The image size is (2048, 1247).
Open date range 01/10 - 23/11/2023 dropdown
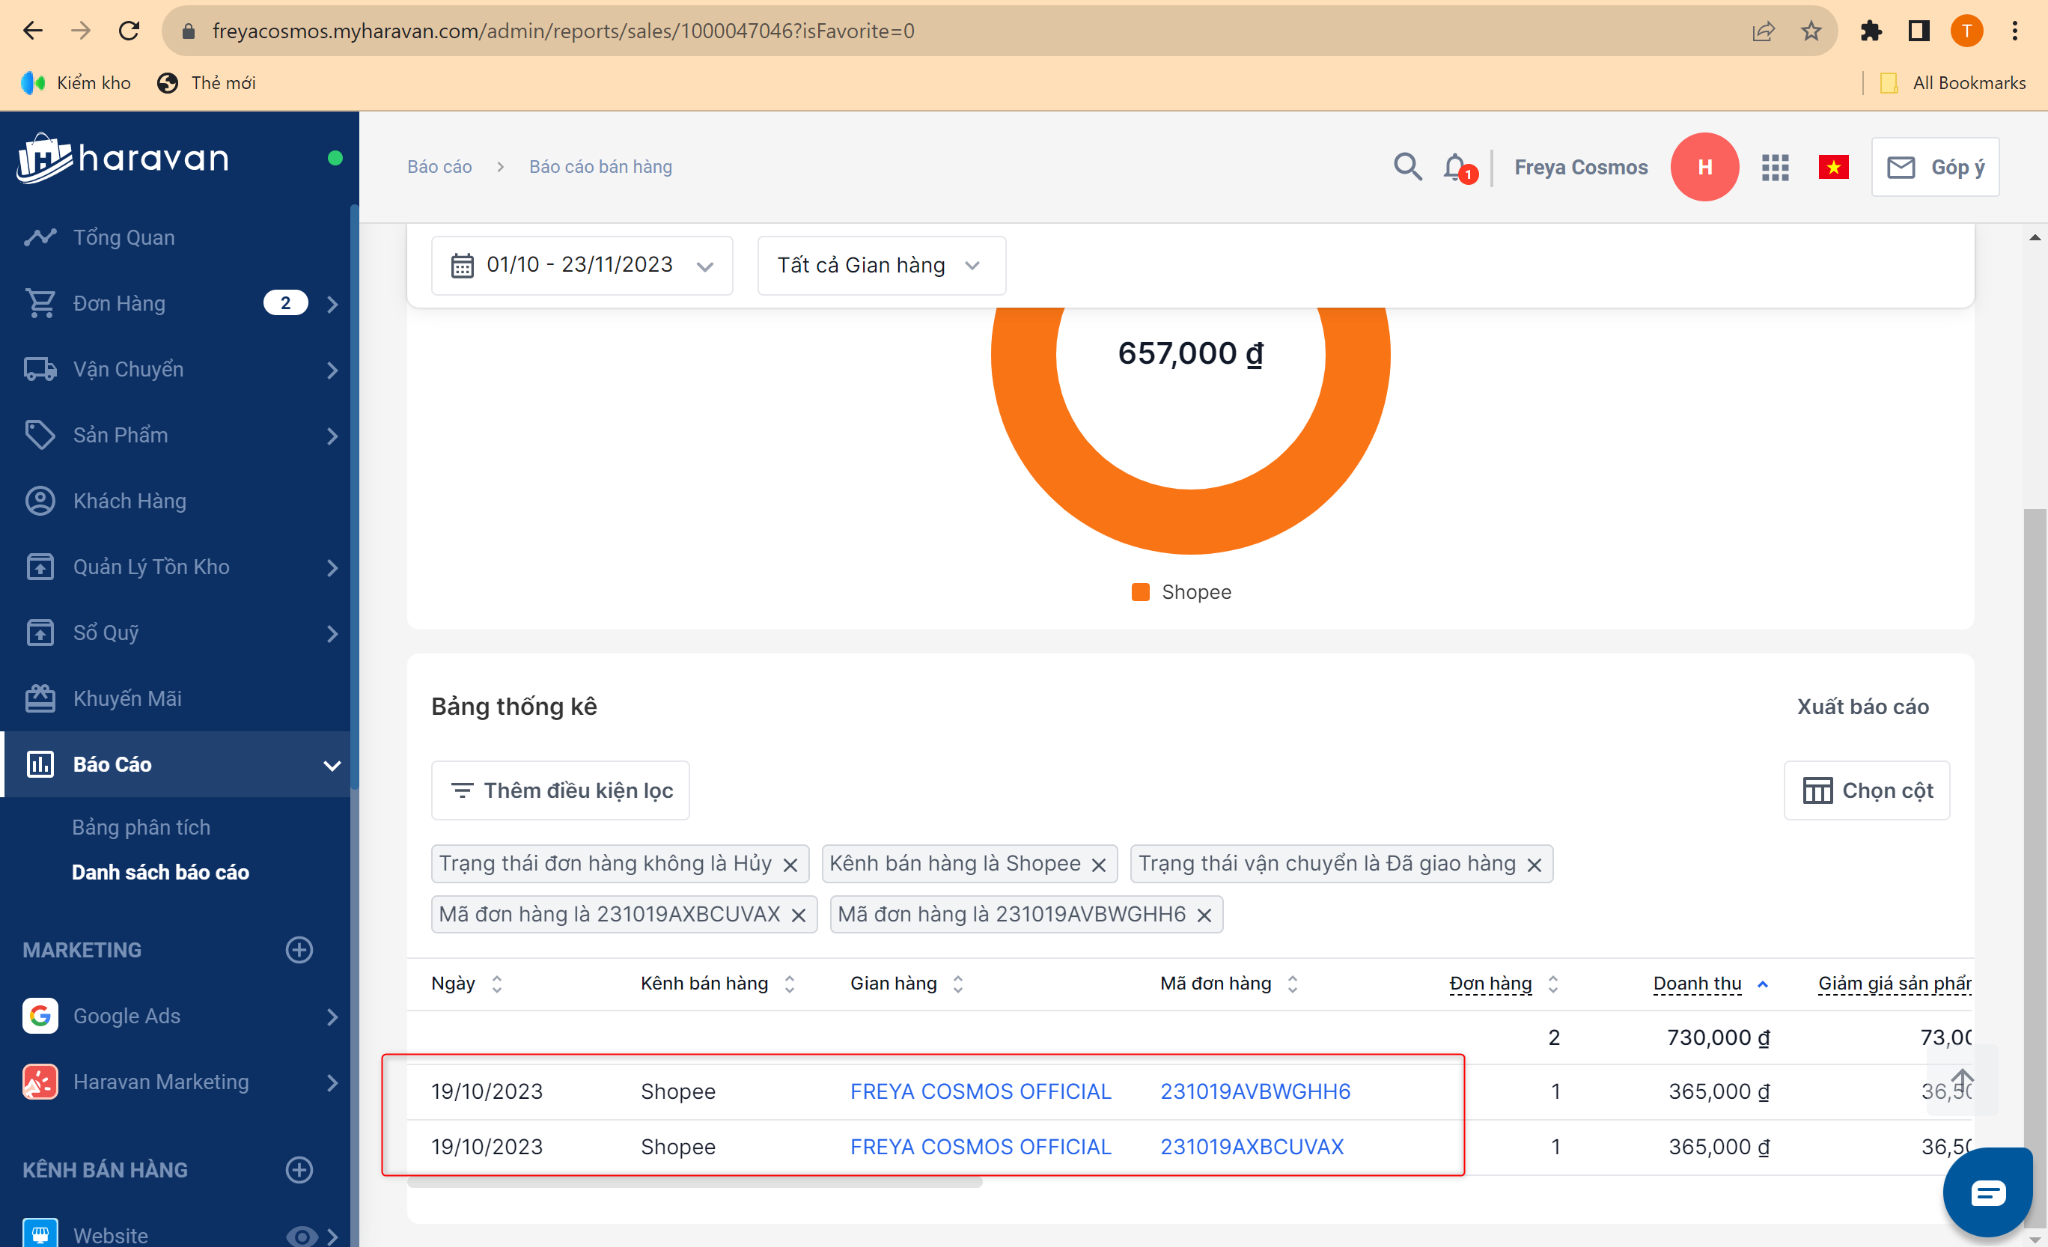click(x=582, y=265)
